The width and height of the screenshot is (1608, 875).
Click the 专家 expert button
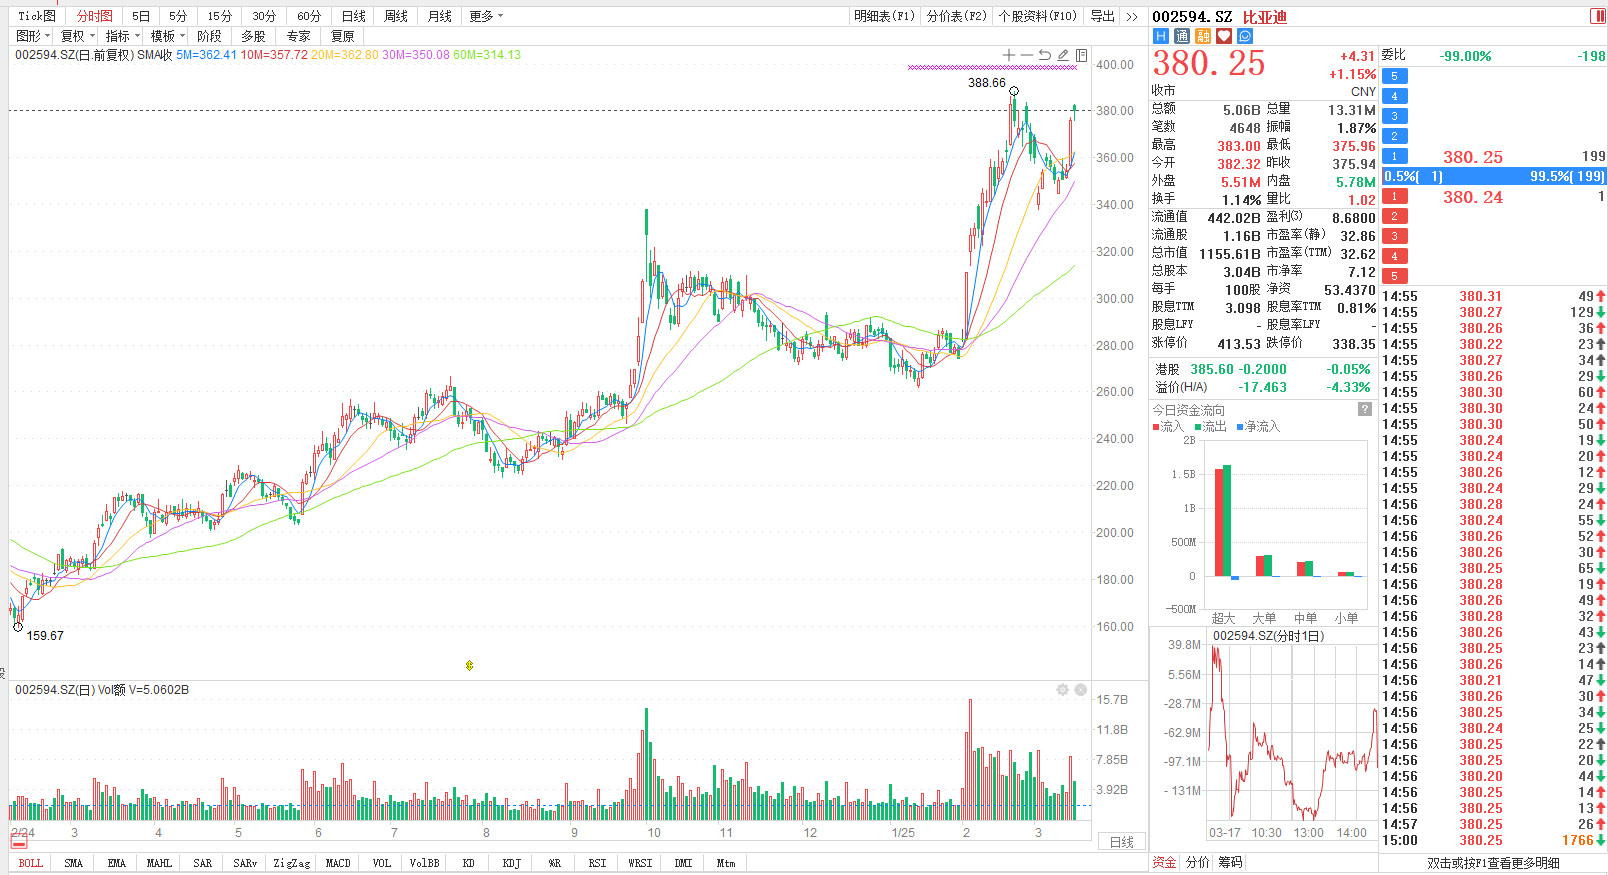[298, 36]
